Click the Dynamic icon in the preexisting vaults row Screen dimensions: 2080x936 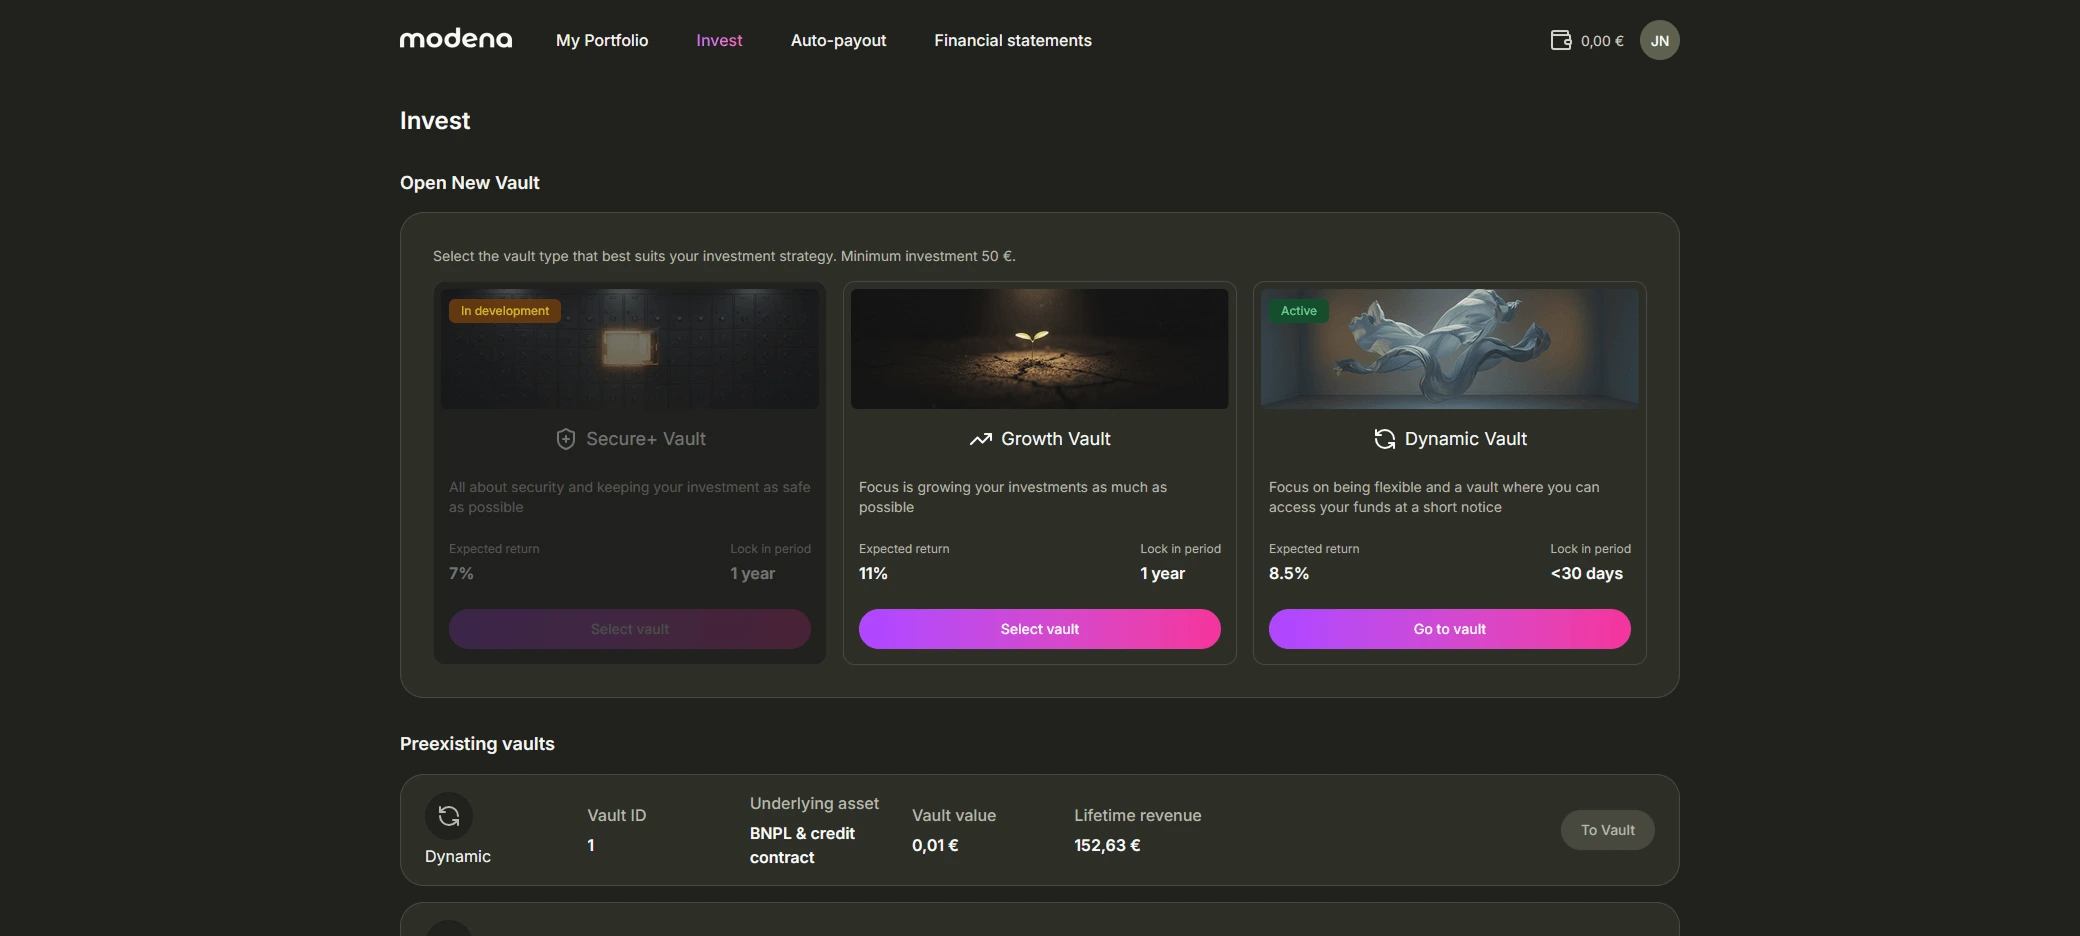click(x=449, y=816)
